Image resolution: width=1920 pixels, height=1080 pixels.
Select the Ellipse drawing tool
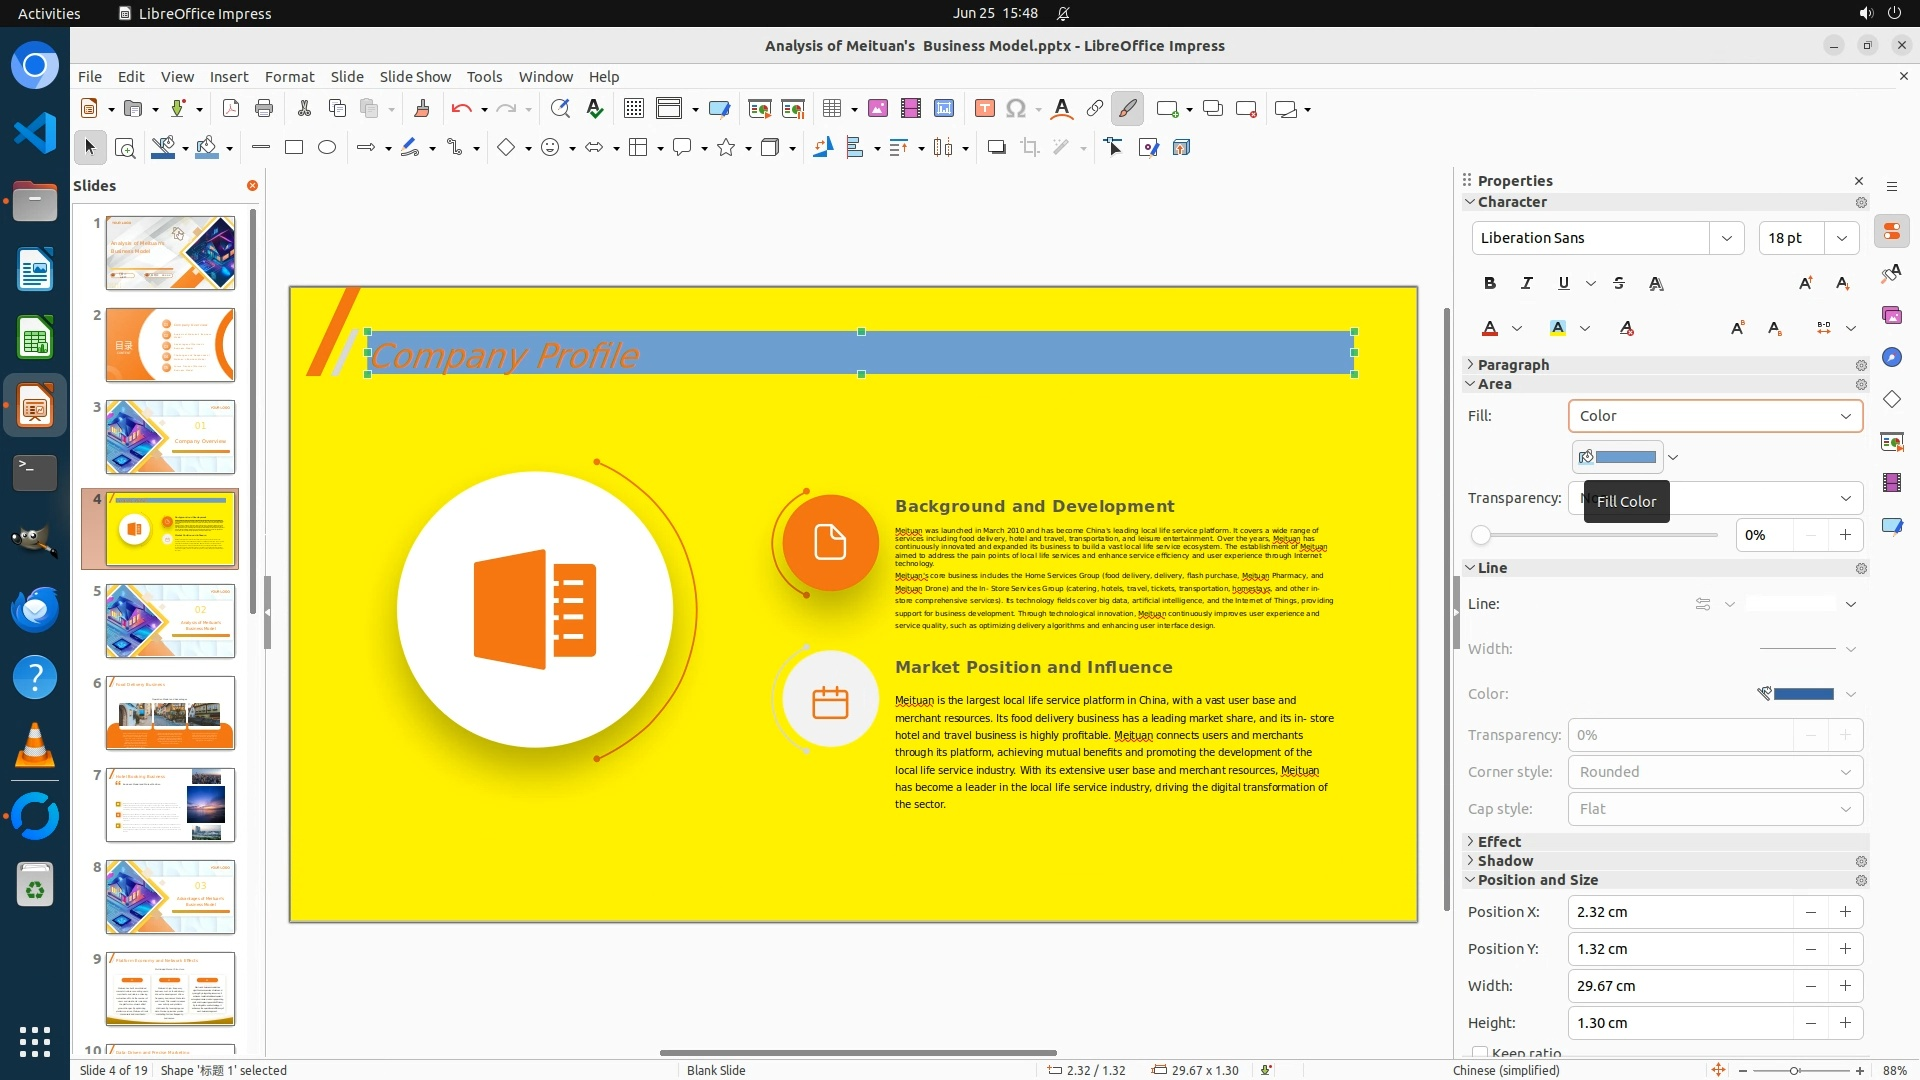point(327,148)
